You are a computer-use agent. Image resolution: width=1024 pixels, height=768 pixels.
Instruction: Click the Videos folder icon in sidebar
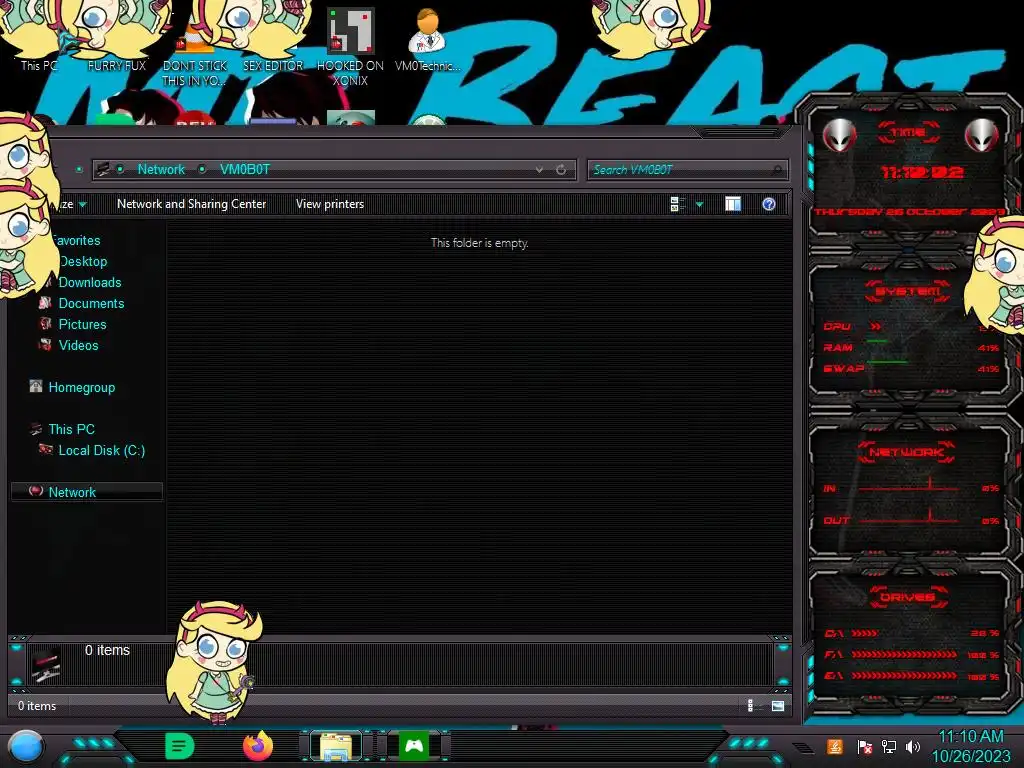[46, 344]
